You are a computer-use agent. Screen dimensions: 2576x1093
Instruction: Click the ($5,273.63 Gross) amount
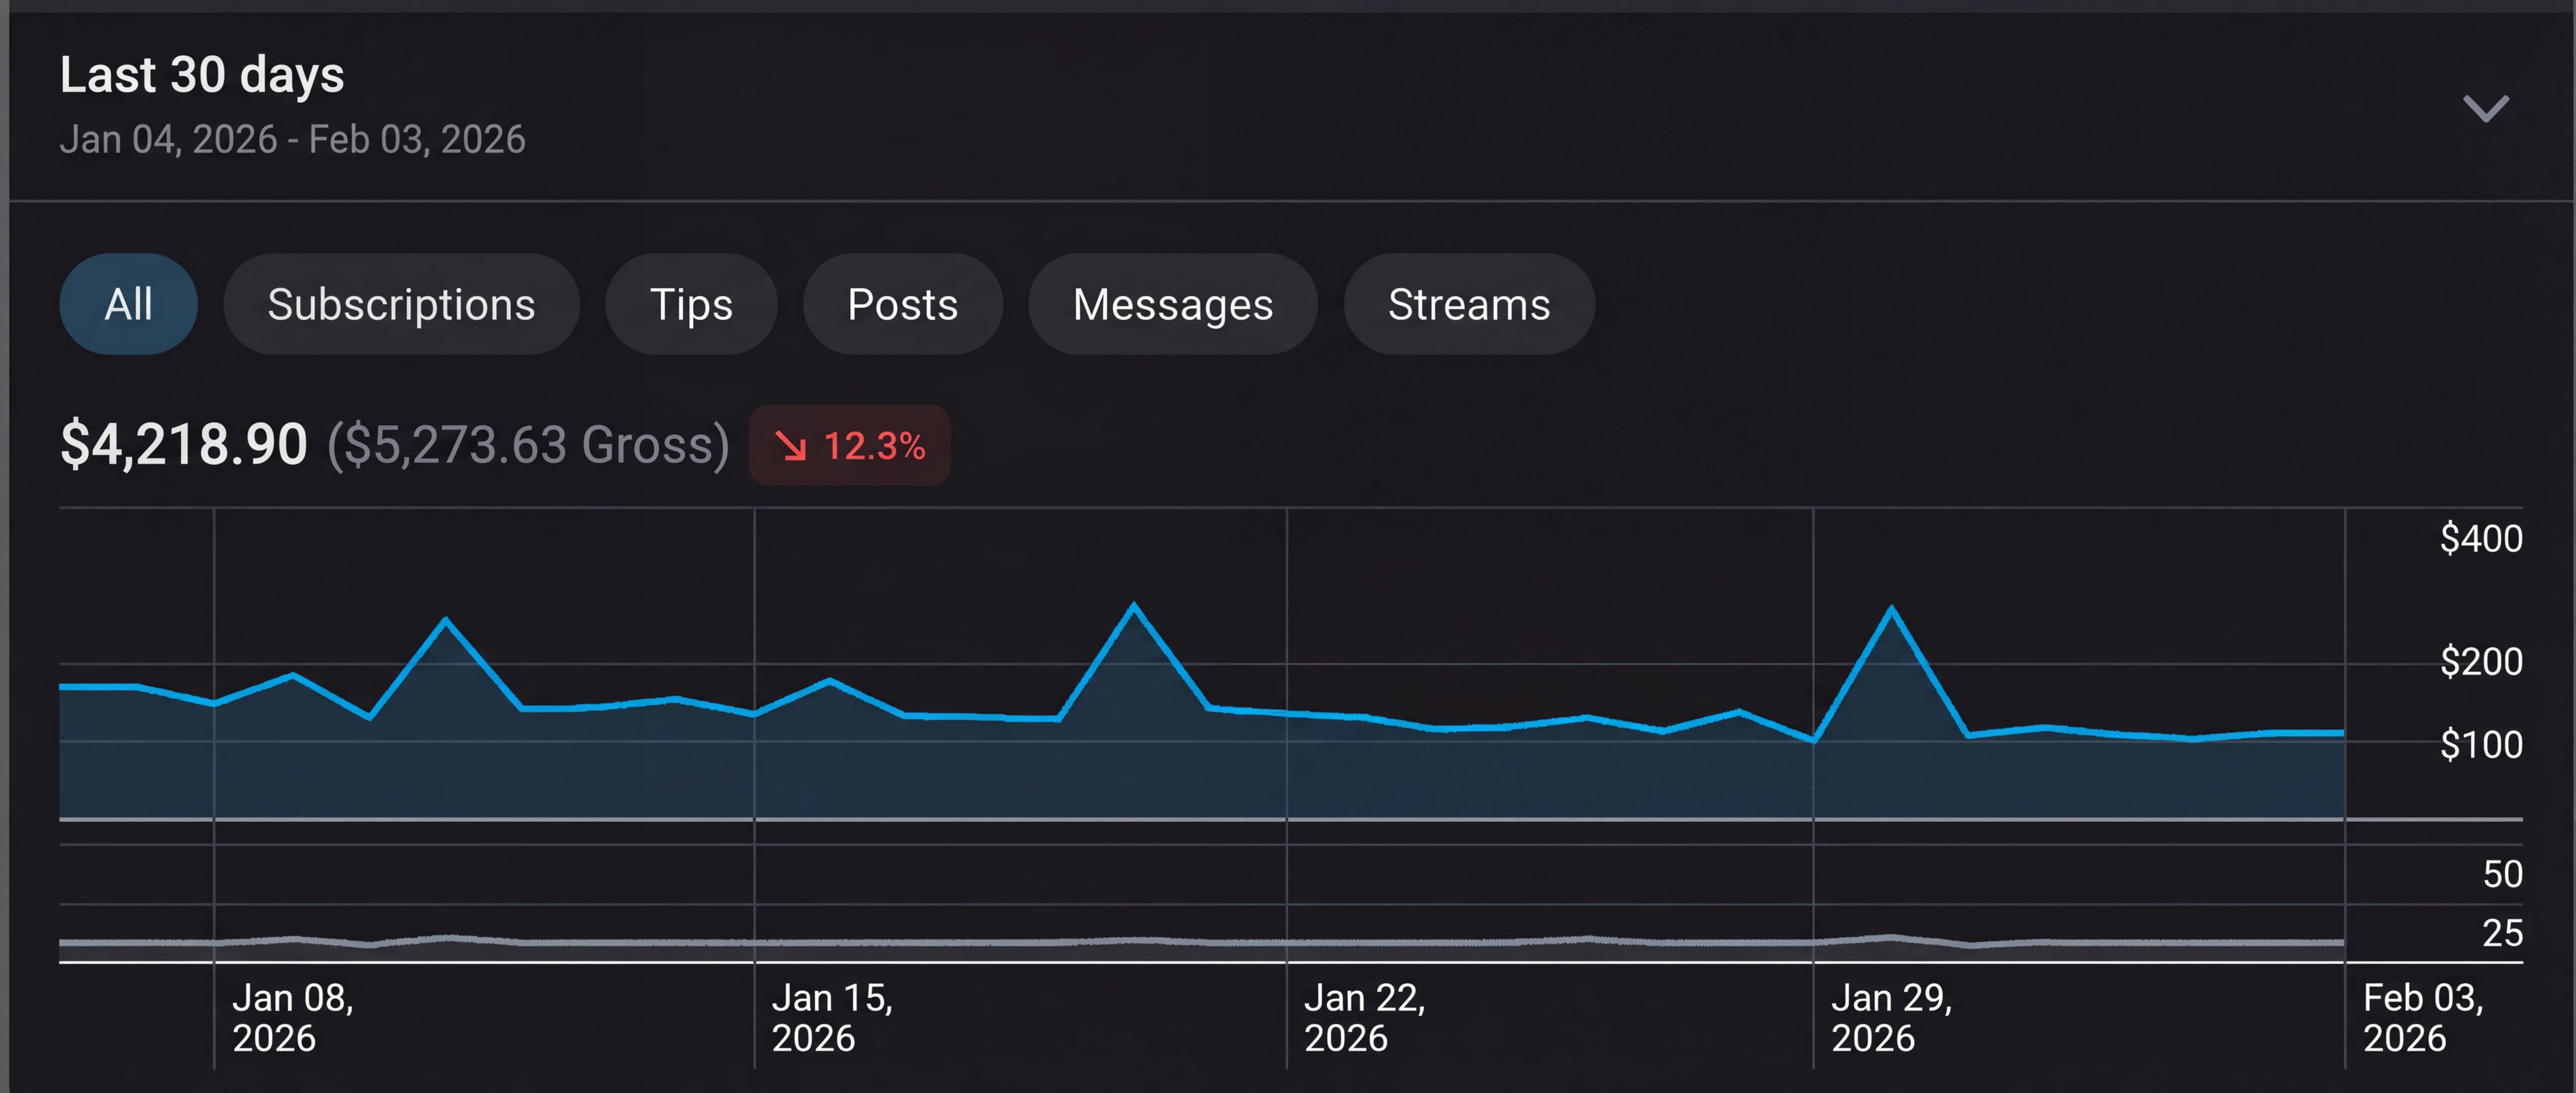click(528, 445)
